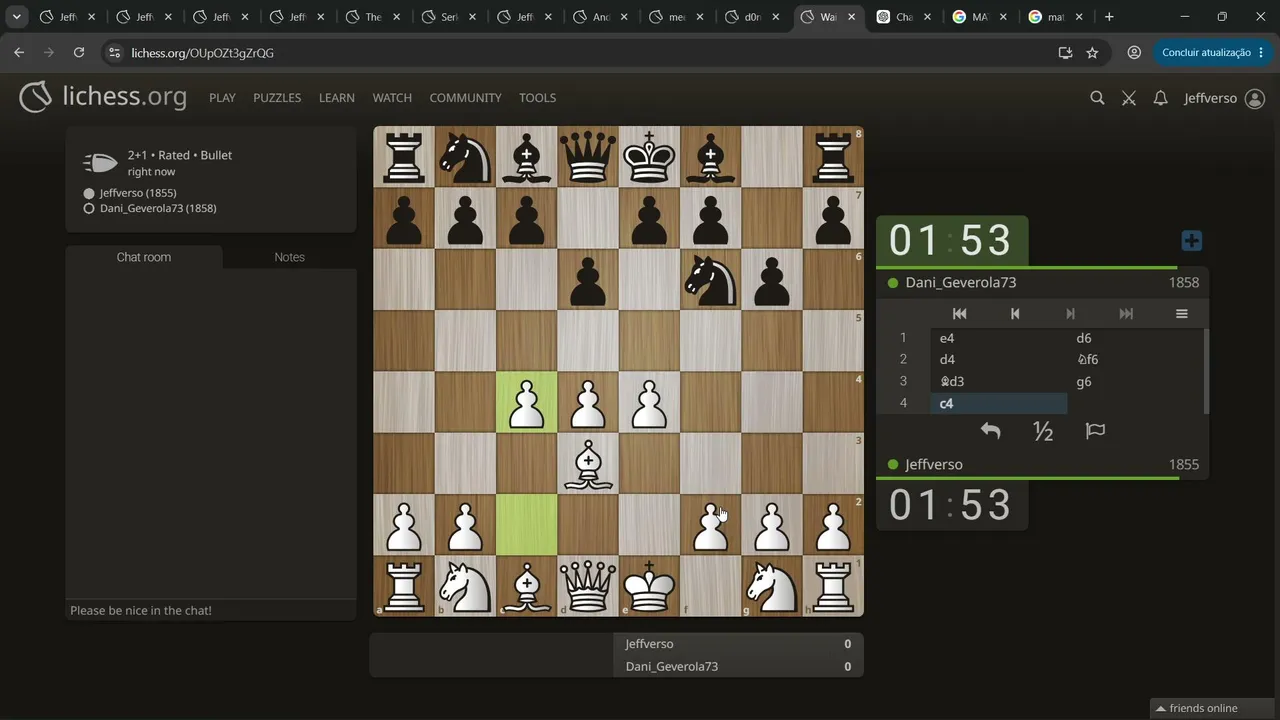
Task: Open the PUZZLES menu
Action: click(277, 98)
